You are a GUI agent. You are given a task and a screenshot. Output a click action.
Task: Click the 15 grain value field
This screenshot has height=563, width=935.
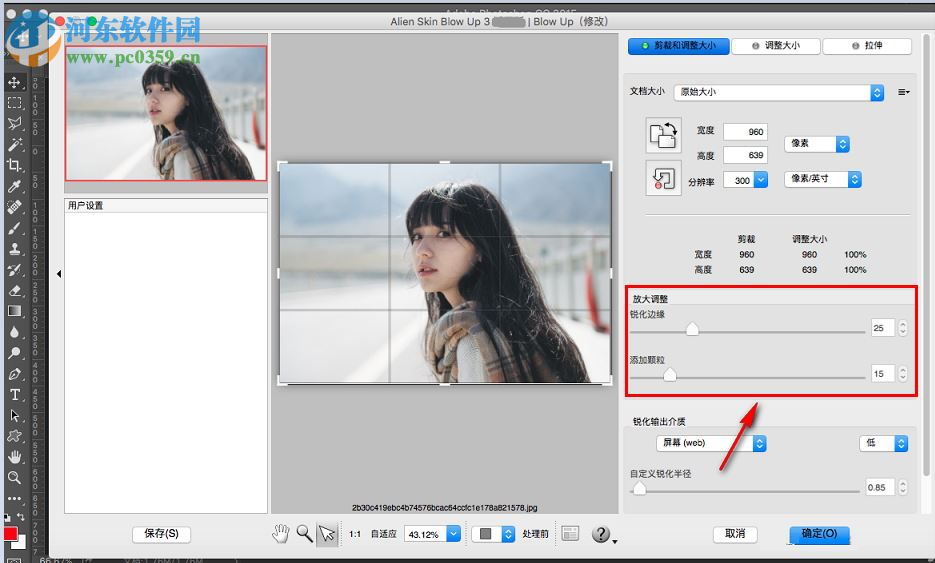[x=883, y=374]
